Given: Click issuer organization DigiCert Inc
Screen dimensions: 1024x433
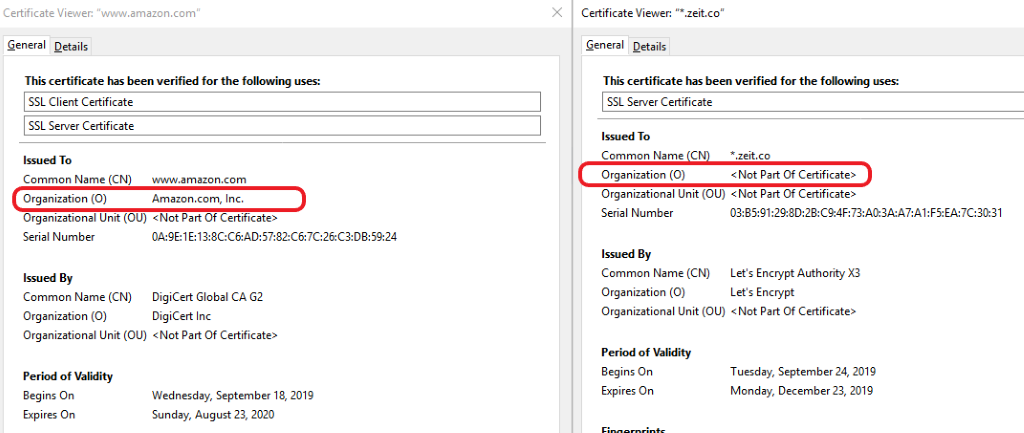Looking at the screenshot, I should coord(181,316).
